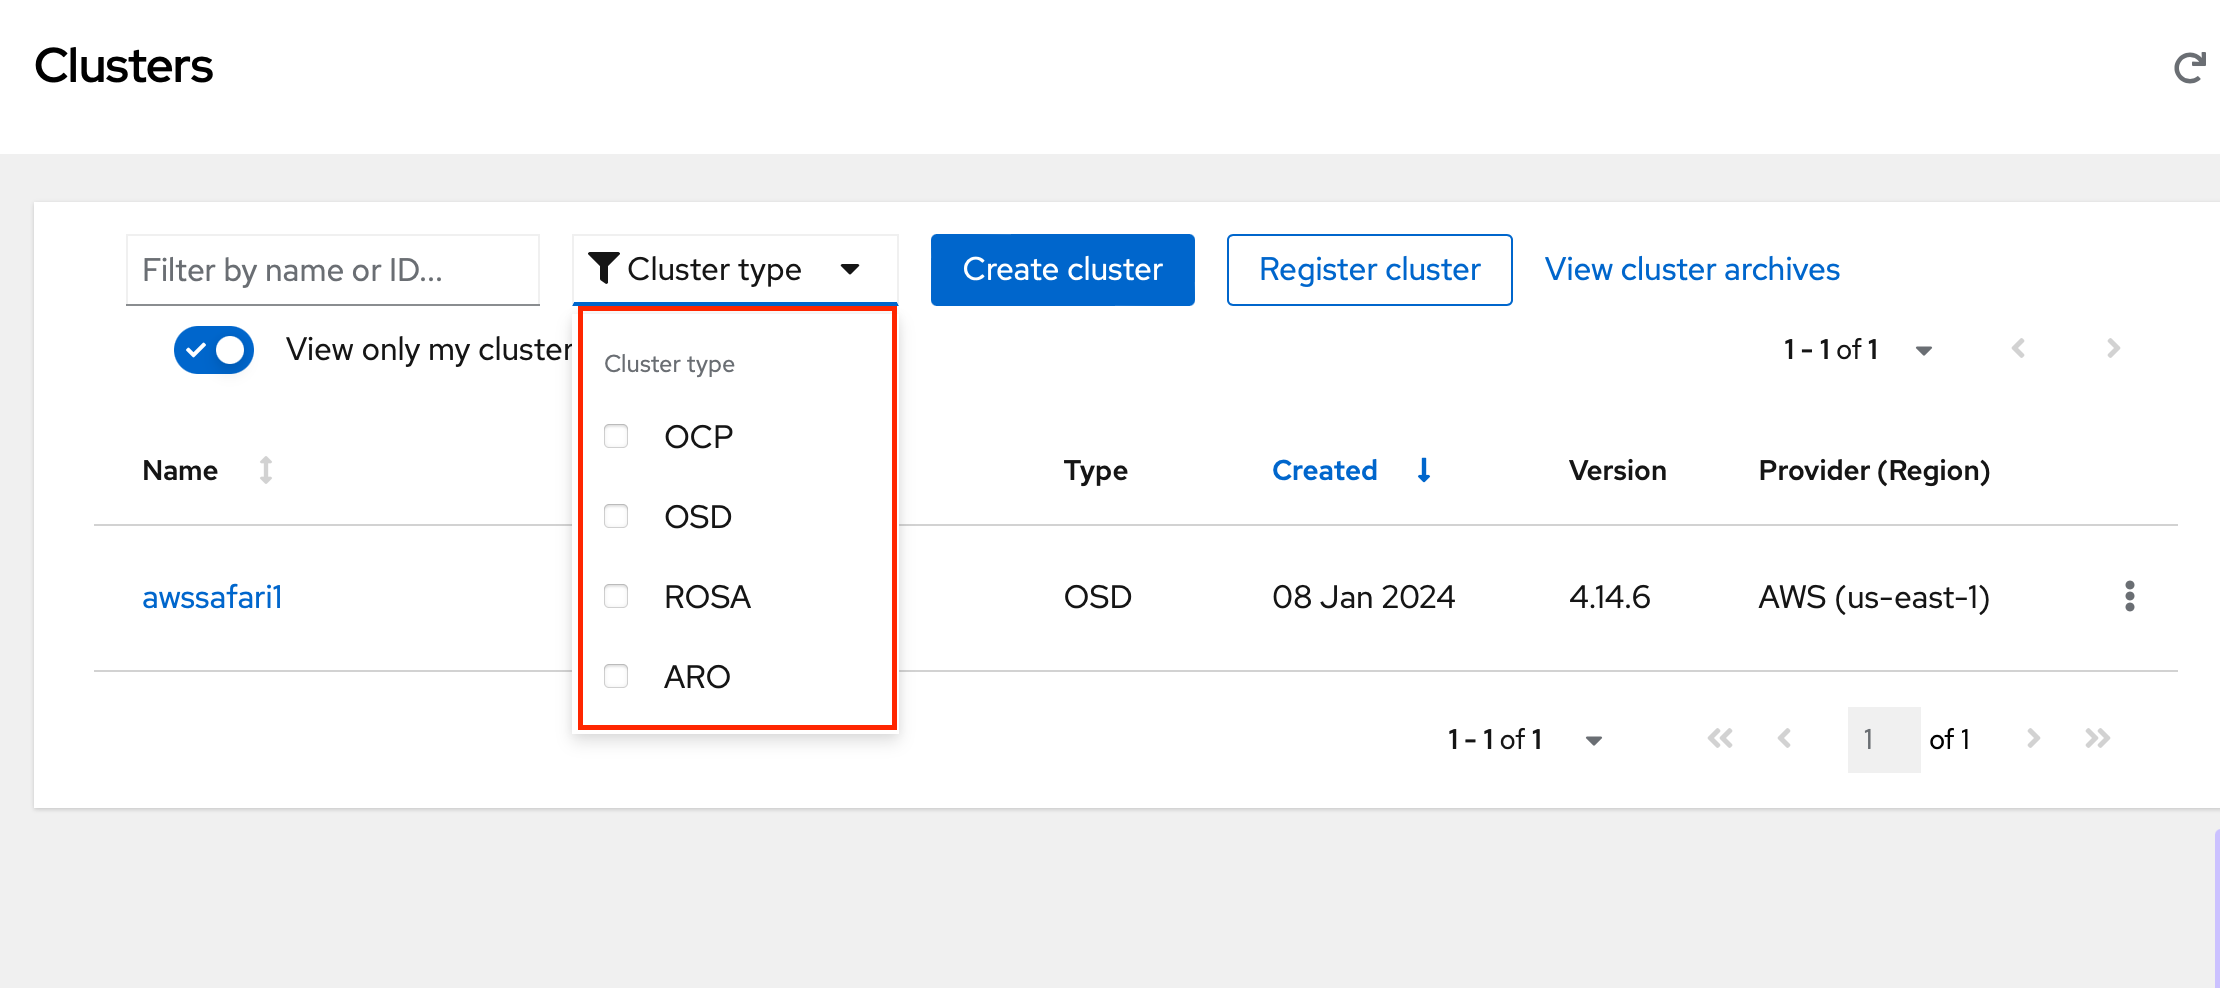Click bottom pagination previous page arrow

(x=1784, y=739)
